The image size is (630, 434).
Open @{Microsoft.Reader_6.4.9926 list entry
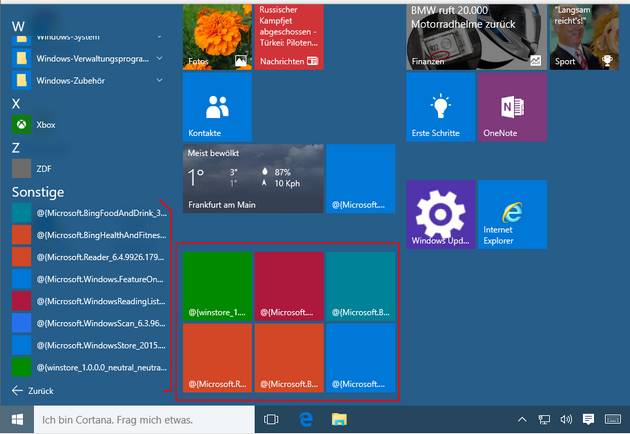tap(89, 257)
